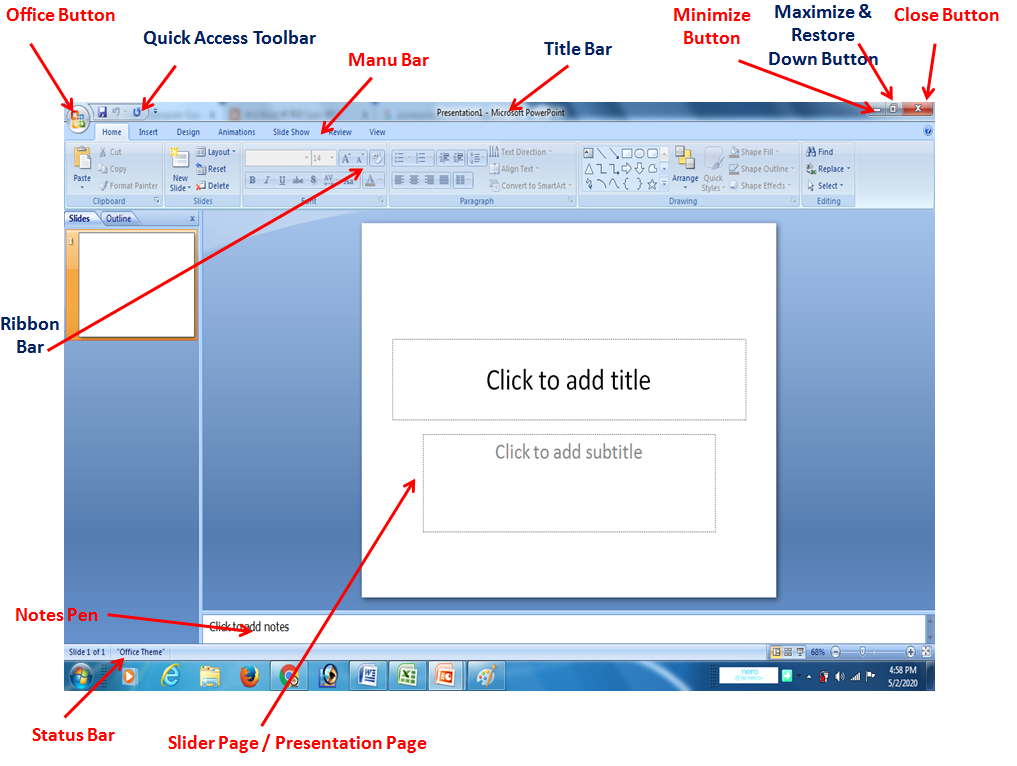Adjust the zoom slider handle

click(862, 651)
